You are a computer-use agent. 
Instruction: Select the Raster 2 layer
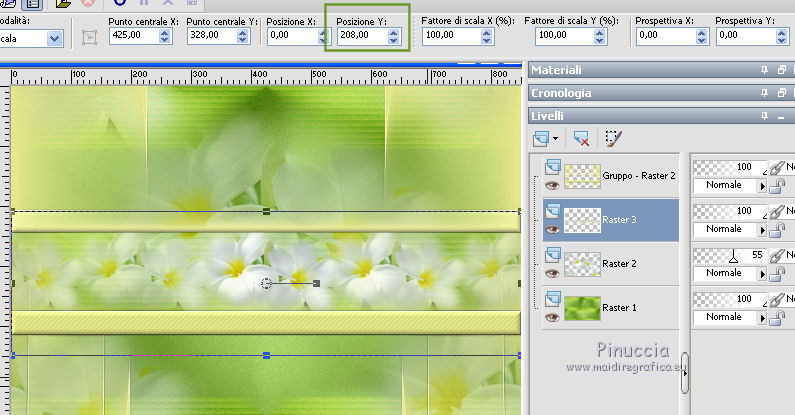[610, 263]
